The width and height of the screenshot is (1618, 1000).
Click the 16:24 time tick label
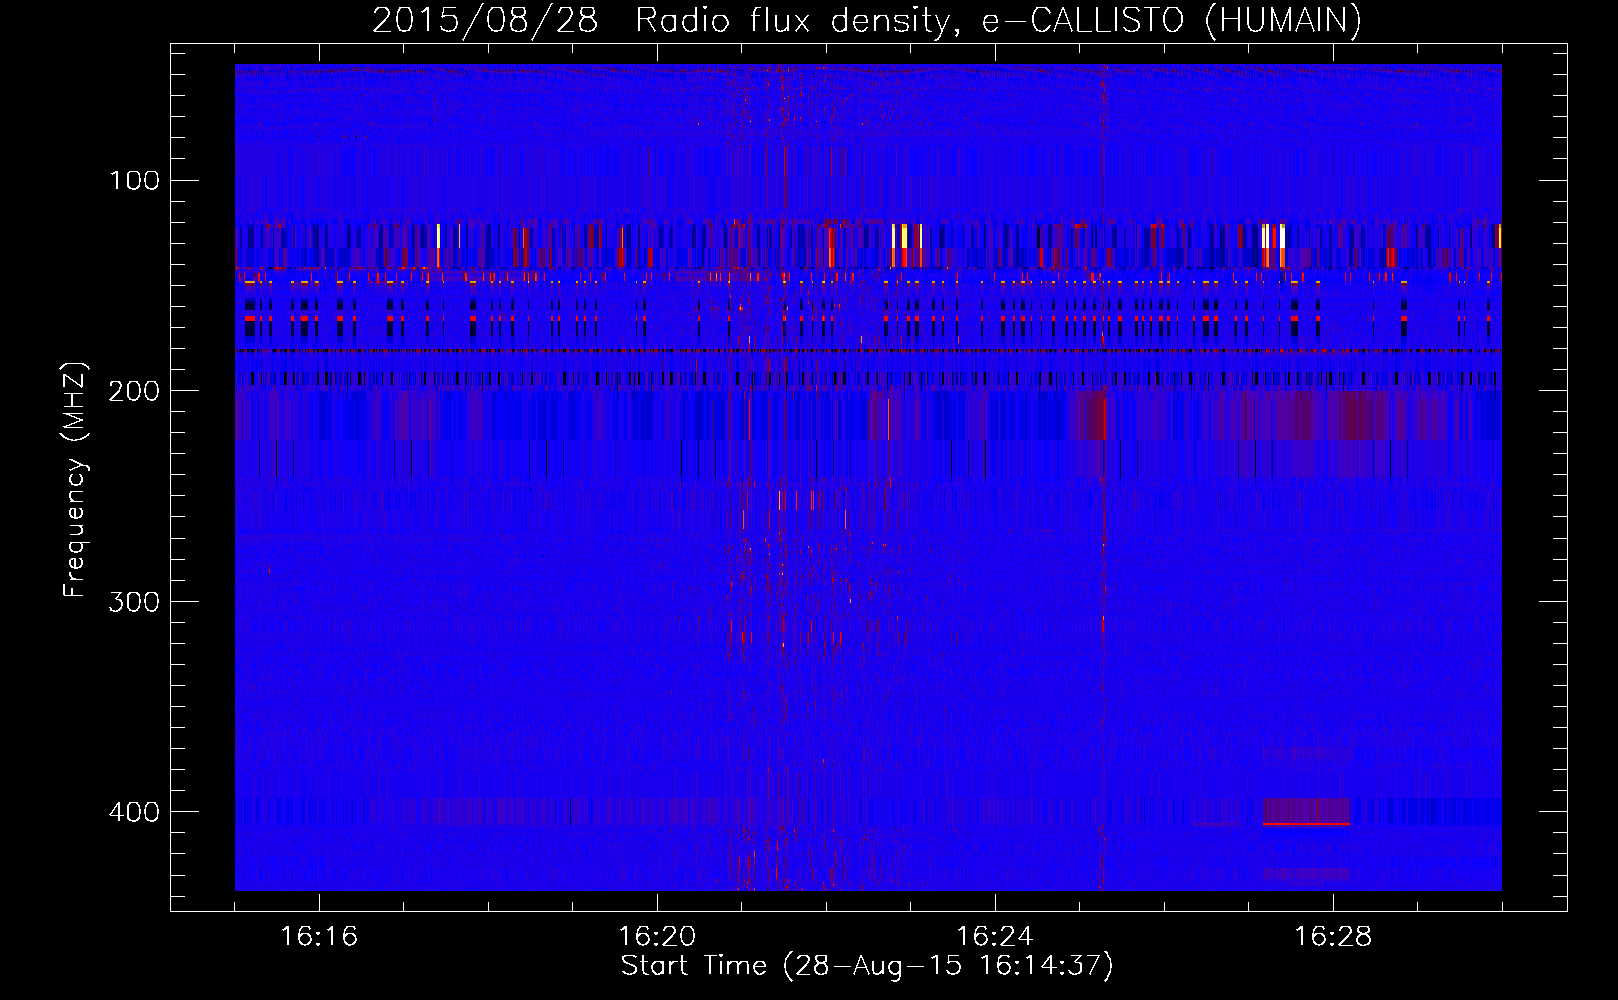click(x=995, y=937)
